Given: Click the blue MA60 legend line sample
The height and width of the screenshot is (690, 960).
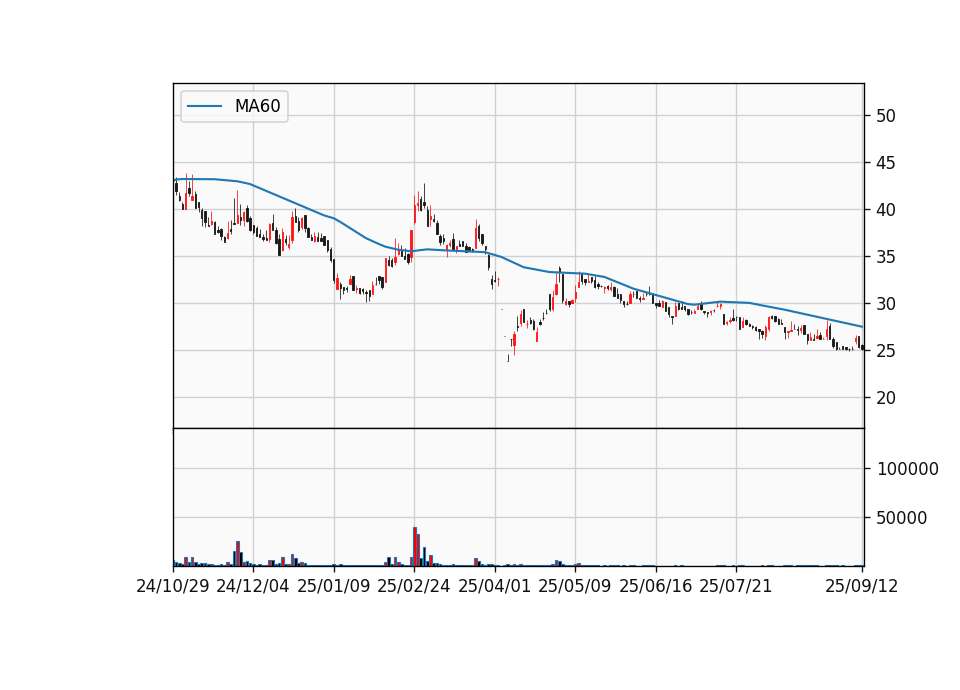Looking at the screenshot, I should (x=204, y=106).
